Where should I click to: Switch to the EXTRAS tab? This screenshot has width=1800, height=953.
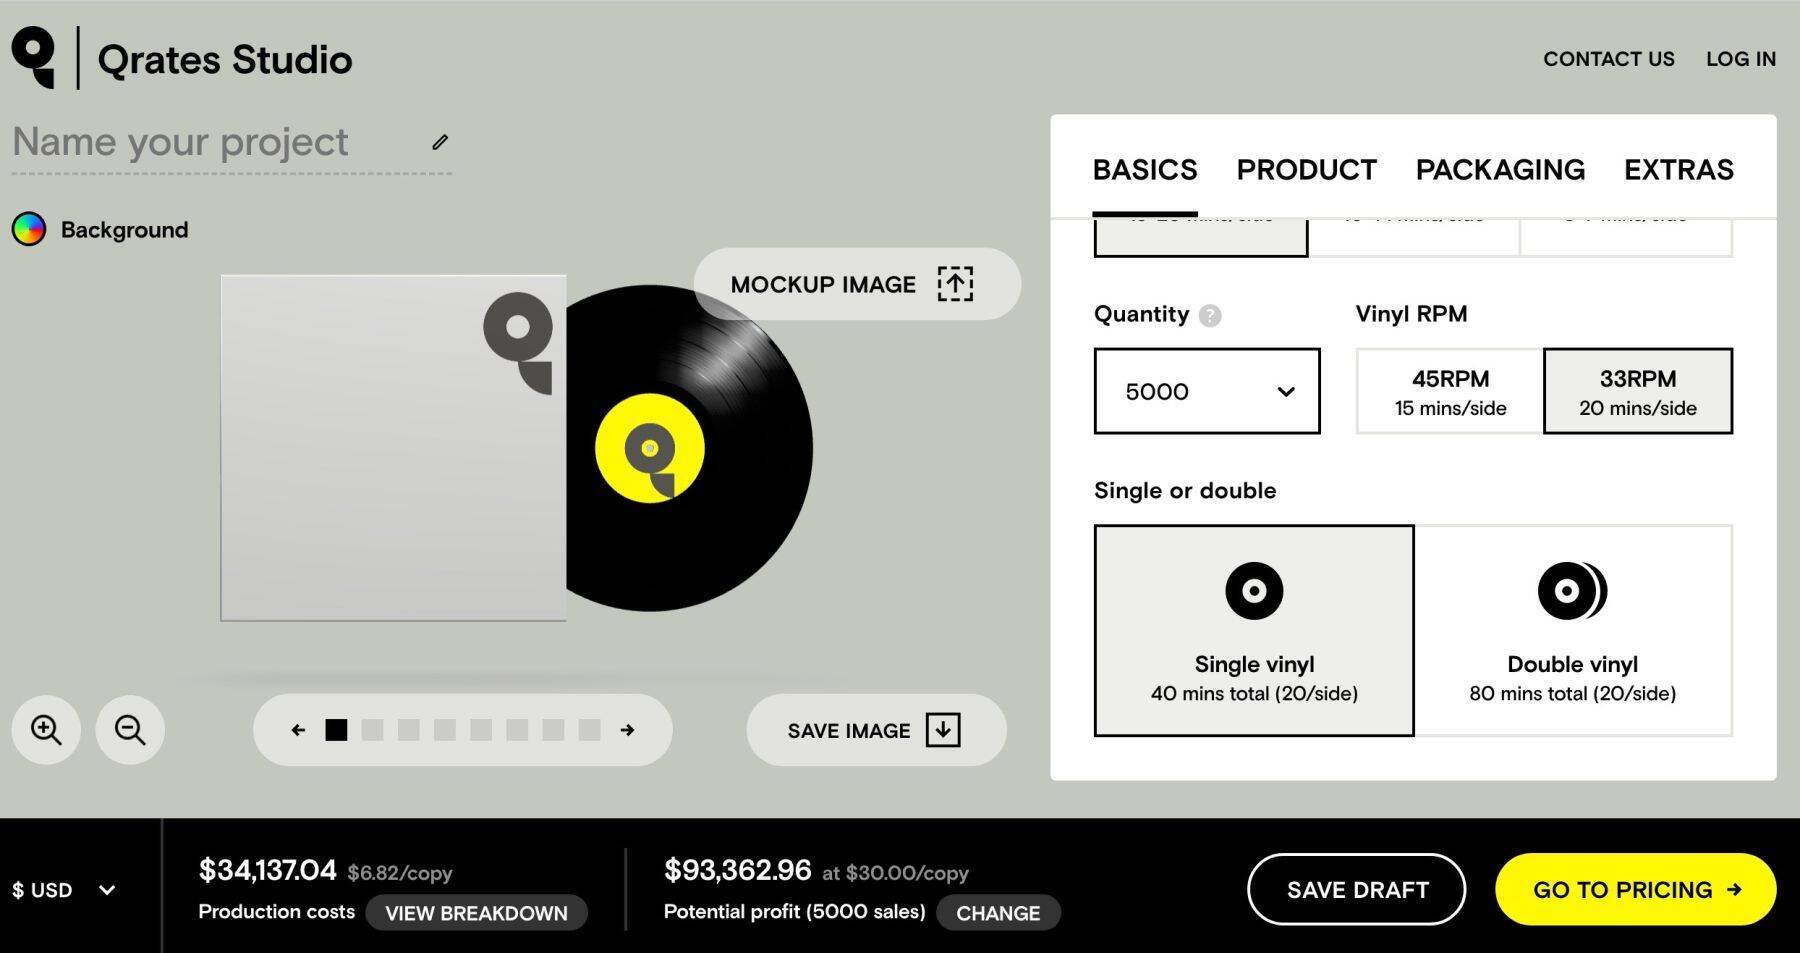1679,169
